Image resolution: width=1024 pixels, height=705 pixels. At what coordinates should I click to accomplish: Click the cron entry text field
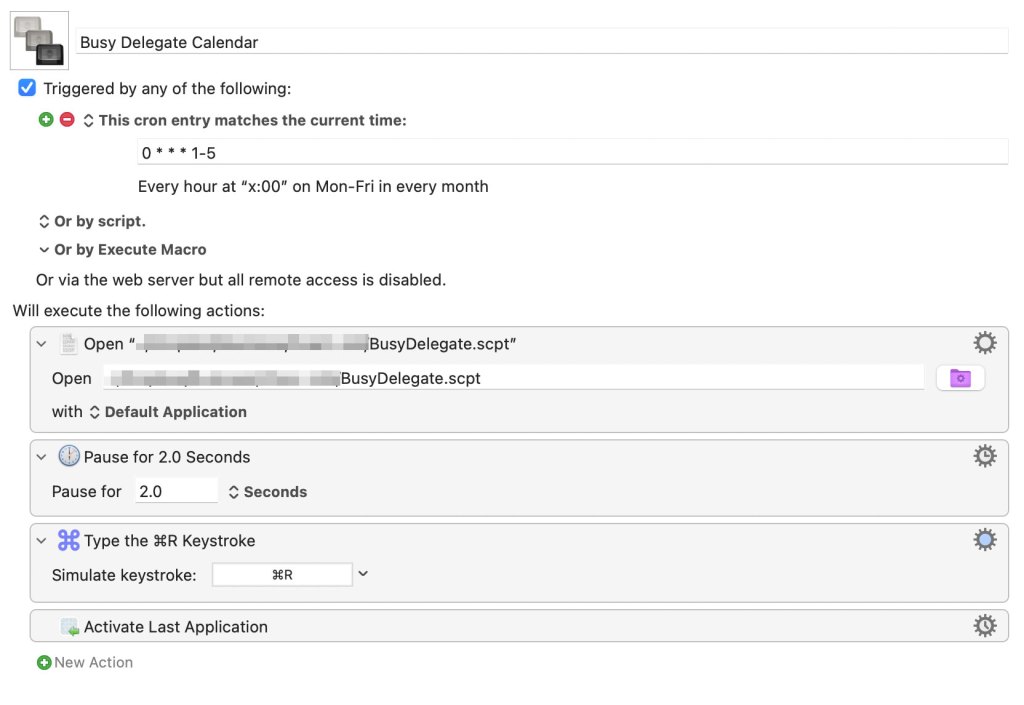pos(572,153)
